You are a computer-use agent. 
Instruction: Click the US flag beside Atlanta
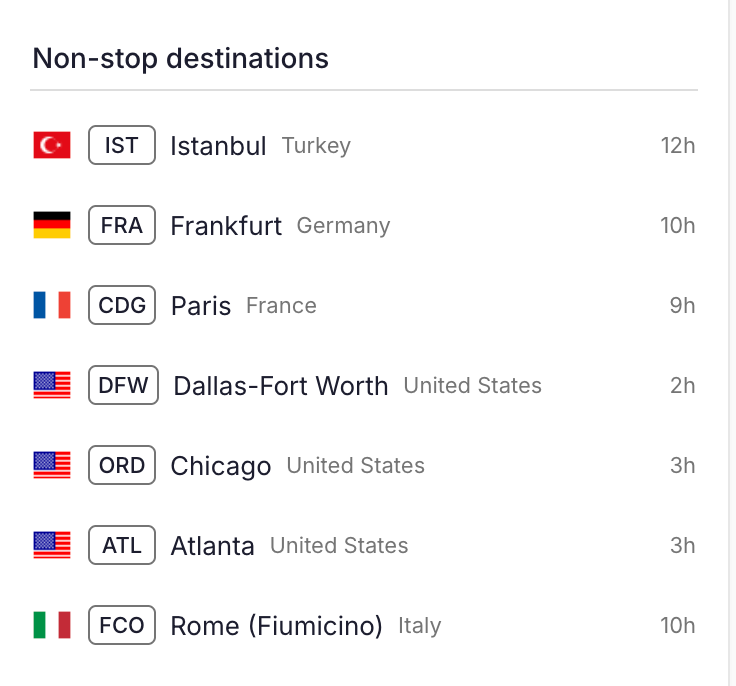[52, 546]
